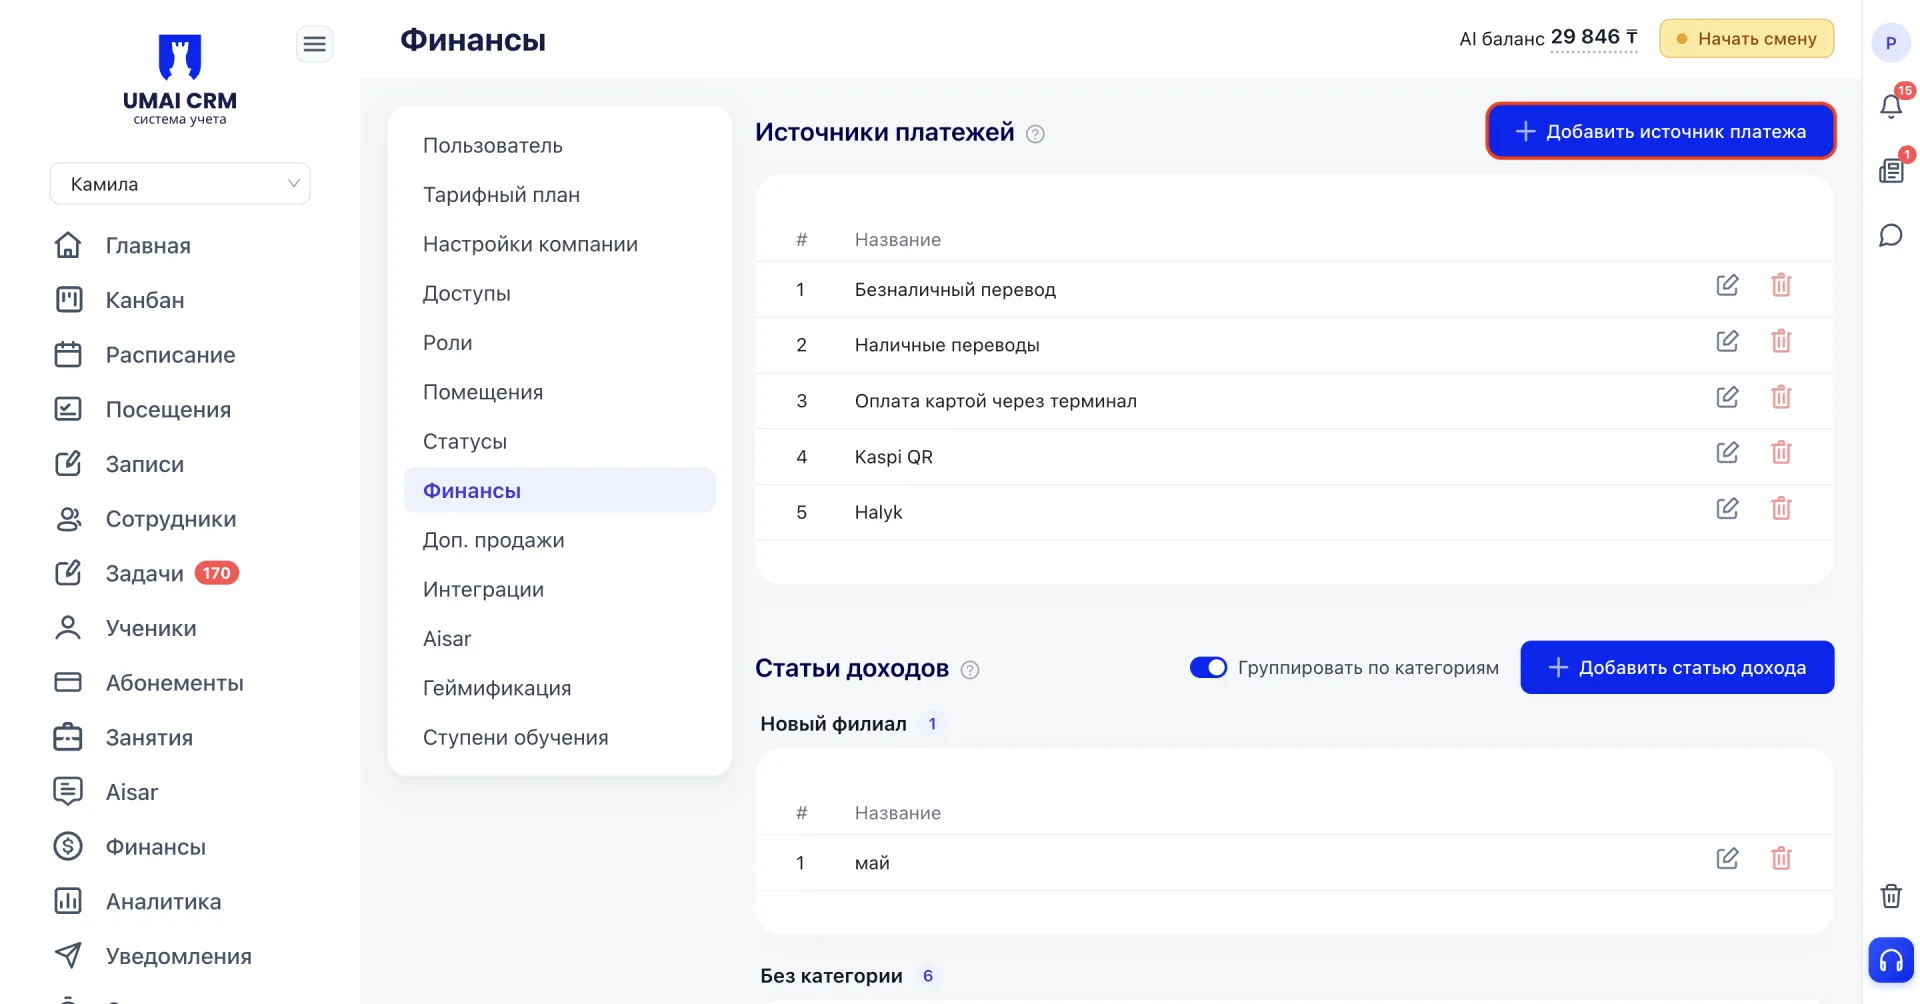Select Доступы settings tab

(x=560, y=293)
